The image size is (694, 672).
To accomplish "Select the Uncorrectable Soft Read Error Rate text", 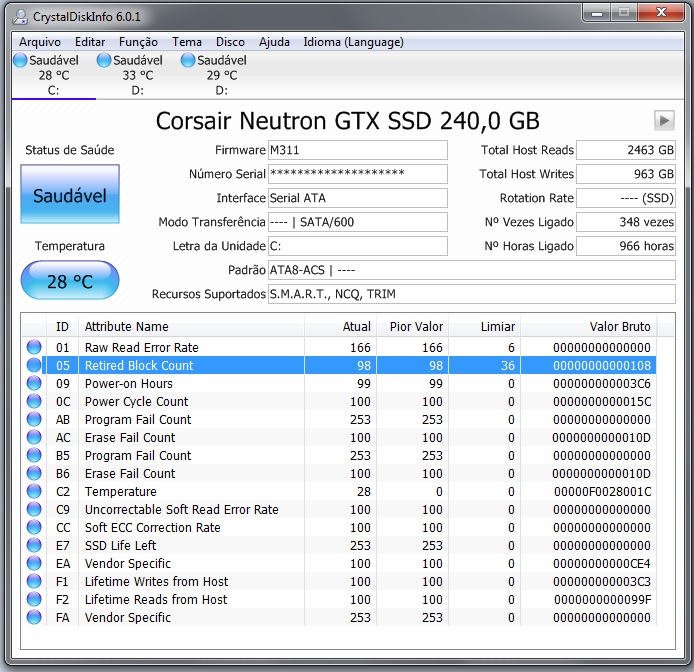I will coord(181,510).
